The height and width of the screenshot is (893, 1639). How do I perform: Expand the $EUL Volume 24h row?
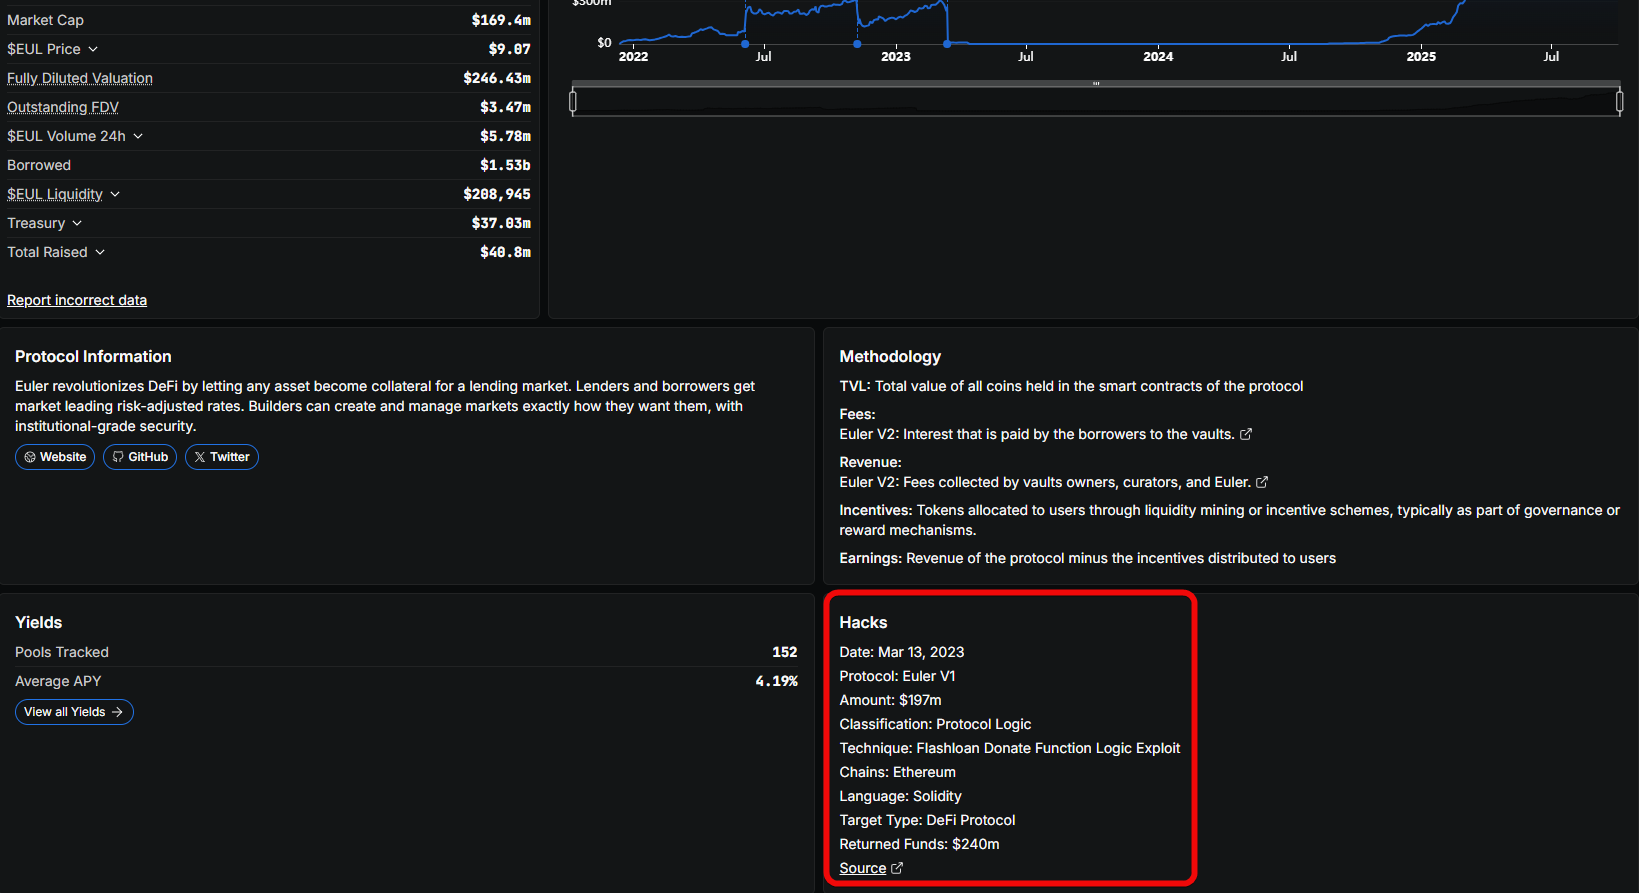pos(138,136)
